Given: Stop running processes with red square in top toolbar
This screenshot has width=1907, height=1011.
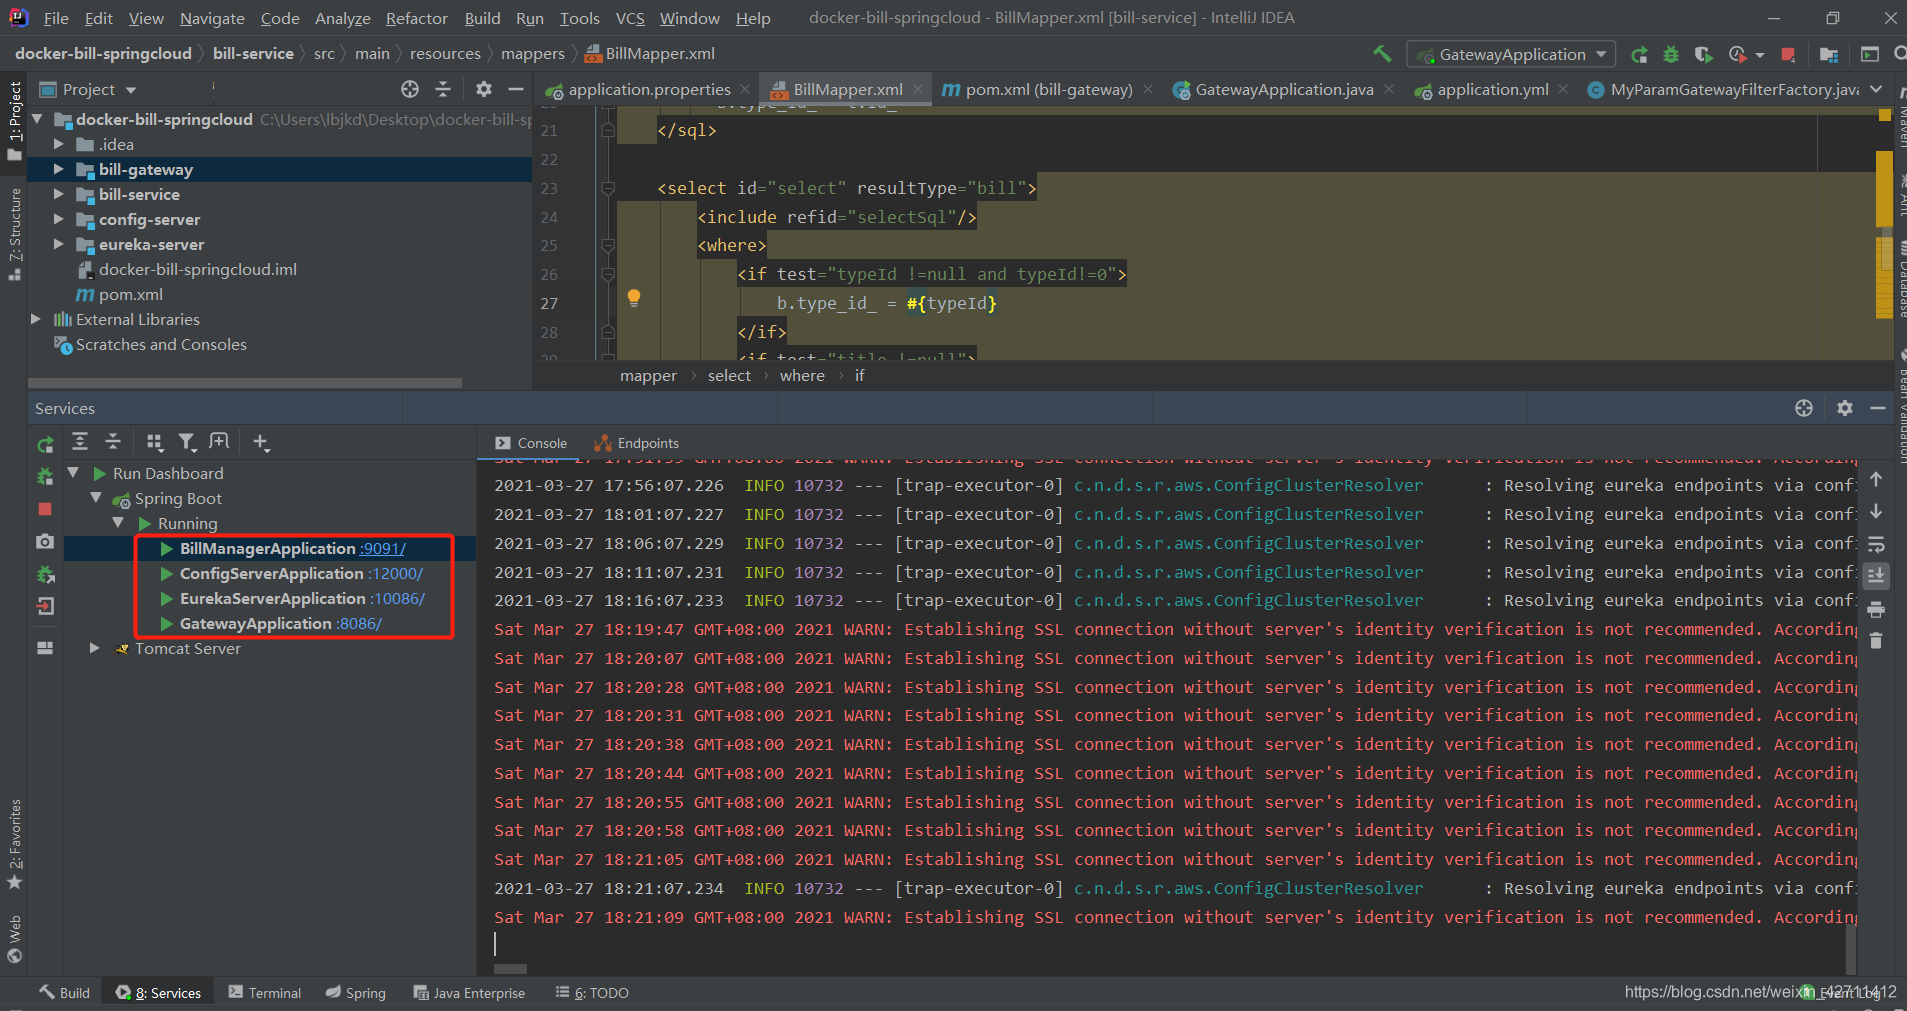Looking at the screenshot, I should [x=1788, y=54].
